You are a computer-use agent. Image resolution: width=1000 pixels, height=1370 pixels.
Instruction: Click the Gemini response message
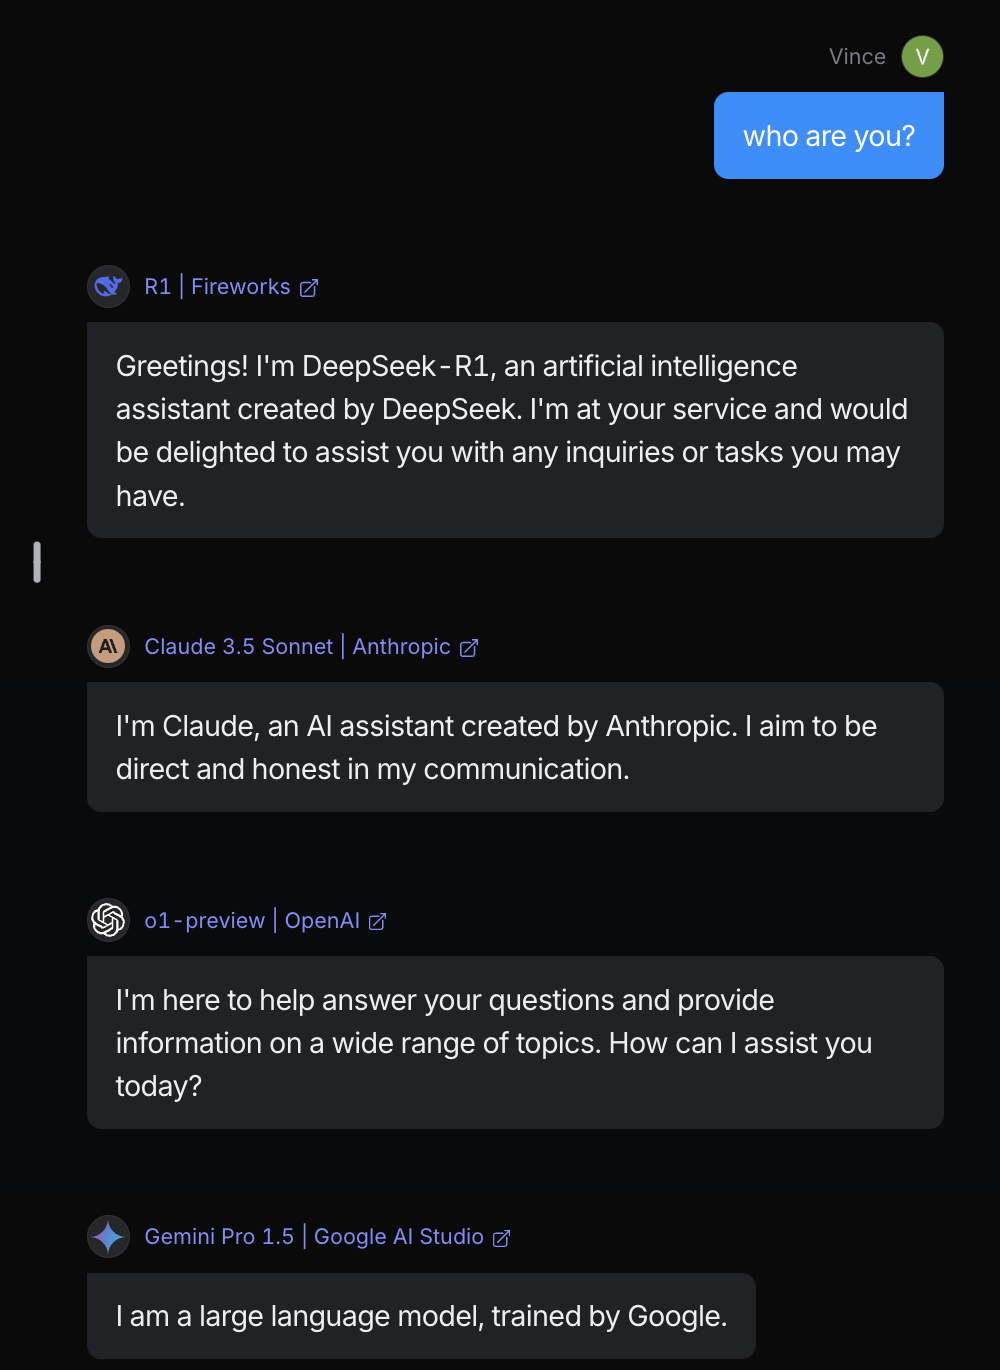pos(421,1316)
